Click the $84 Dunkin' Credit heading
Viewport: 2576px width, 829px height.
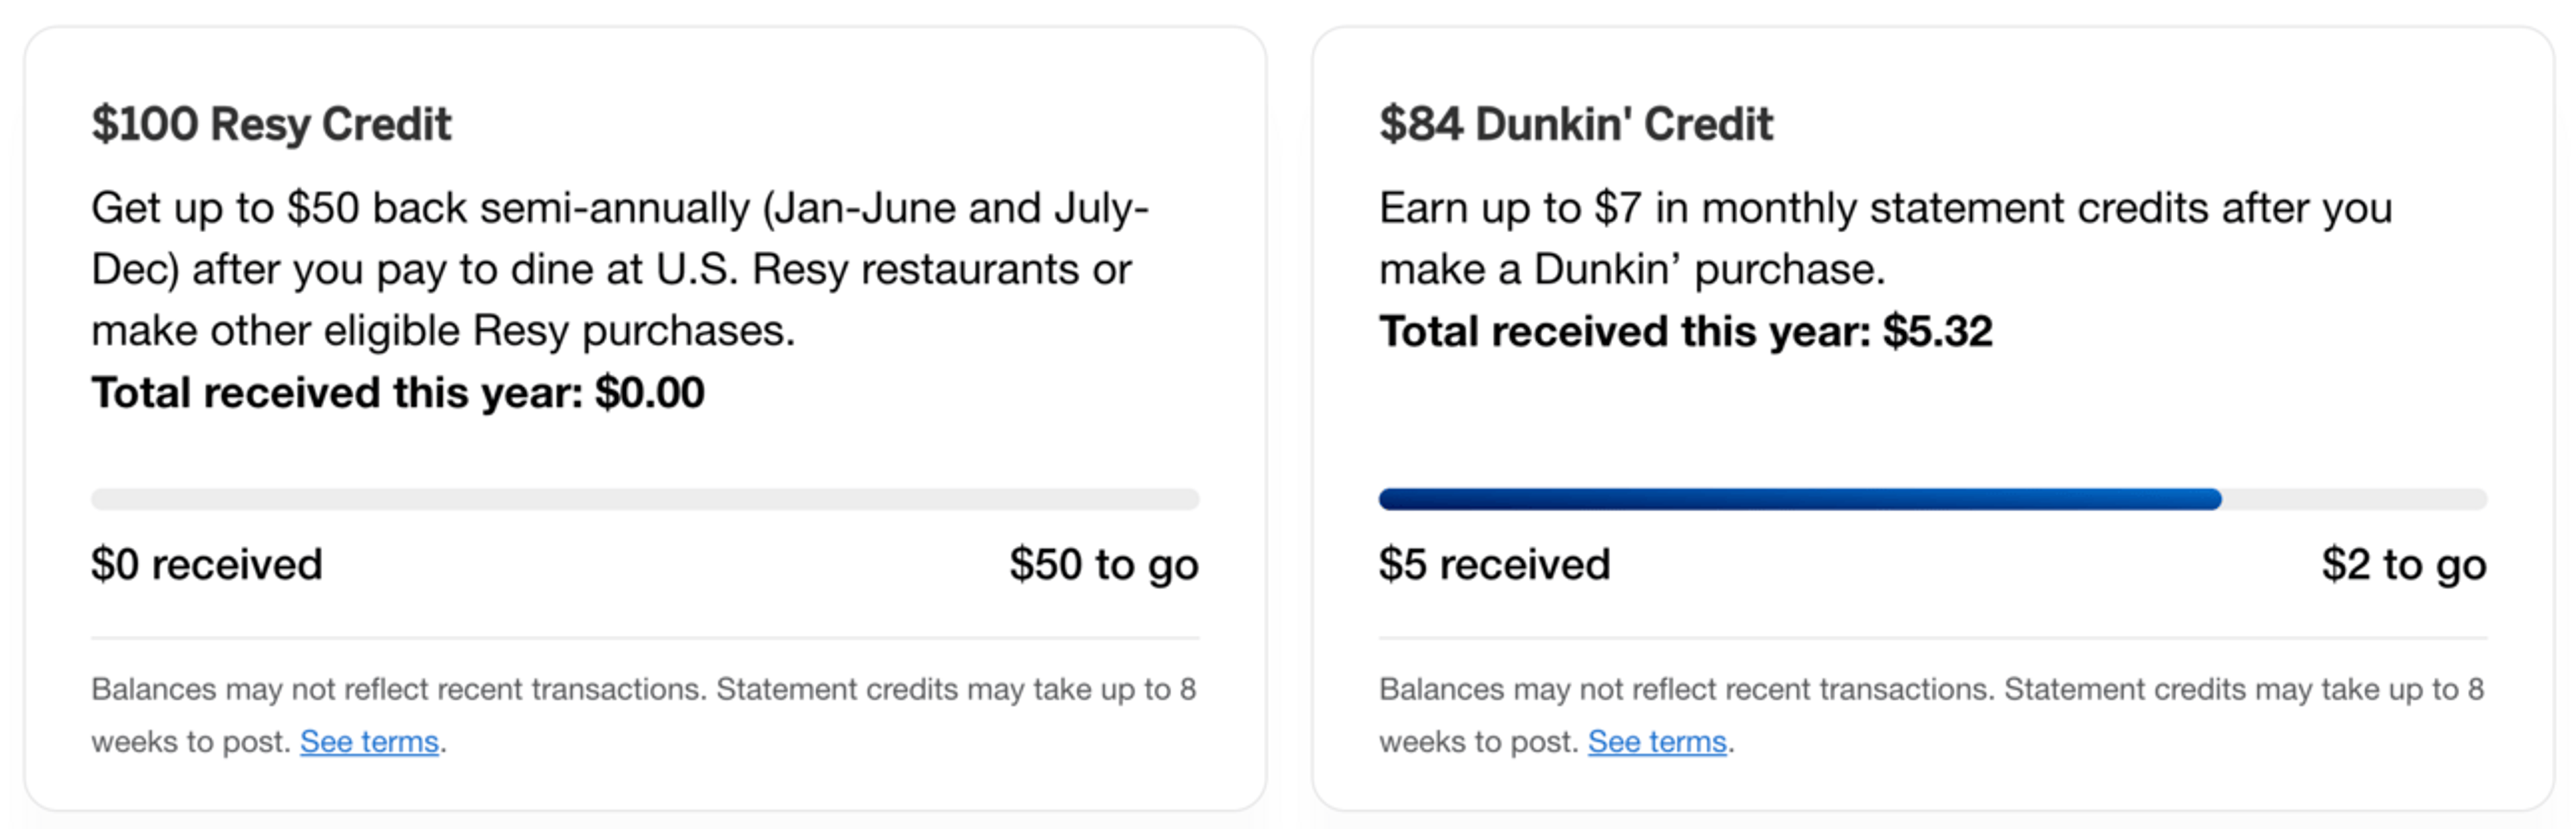click(x=1575, y=125)
